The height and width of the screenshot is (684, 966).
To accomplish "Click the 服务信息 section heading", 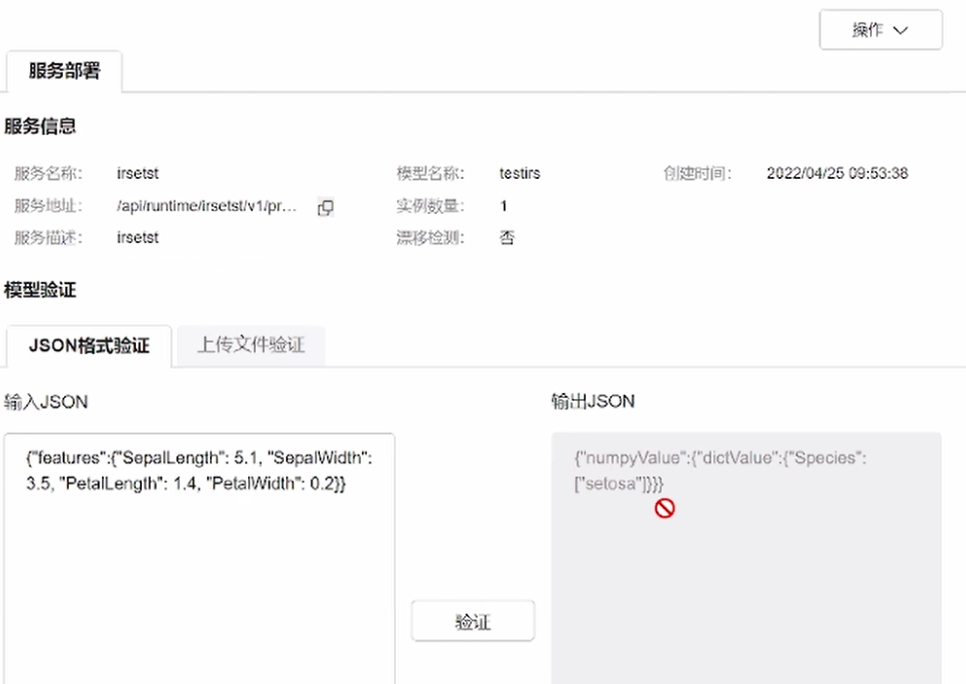I will (40, 126).
